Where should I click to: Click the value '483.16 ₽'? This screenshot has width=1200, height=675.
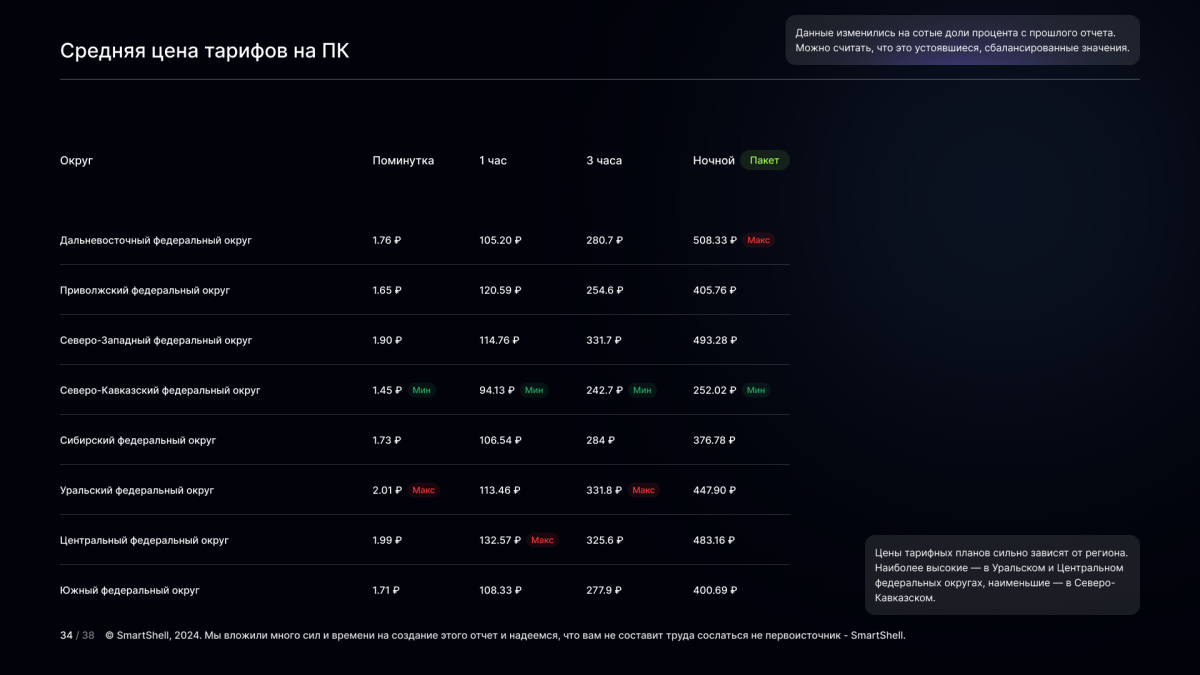(714, 541)
